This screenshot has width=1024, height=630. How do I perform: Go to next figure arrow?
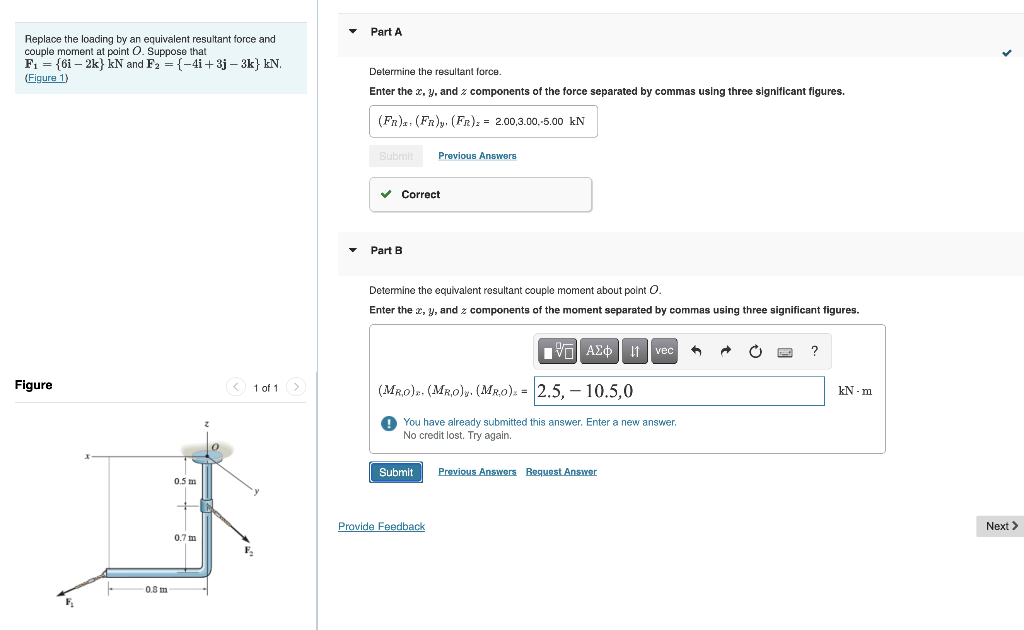click(296, 387)
